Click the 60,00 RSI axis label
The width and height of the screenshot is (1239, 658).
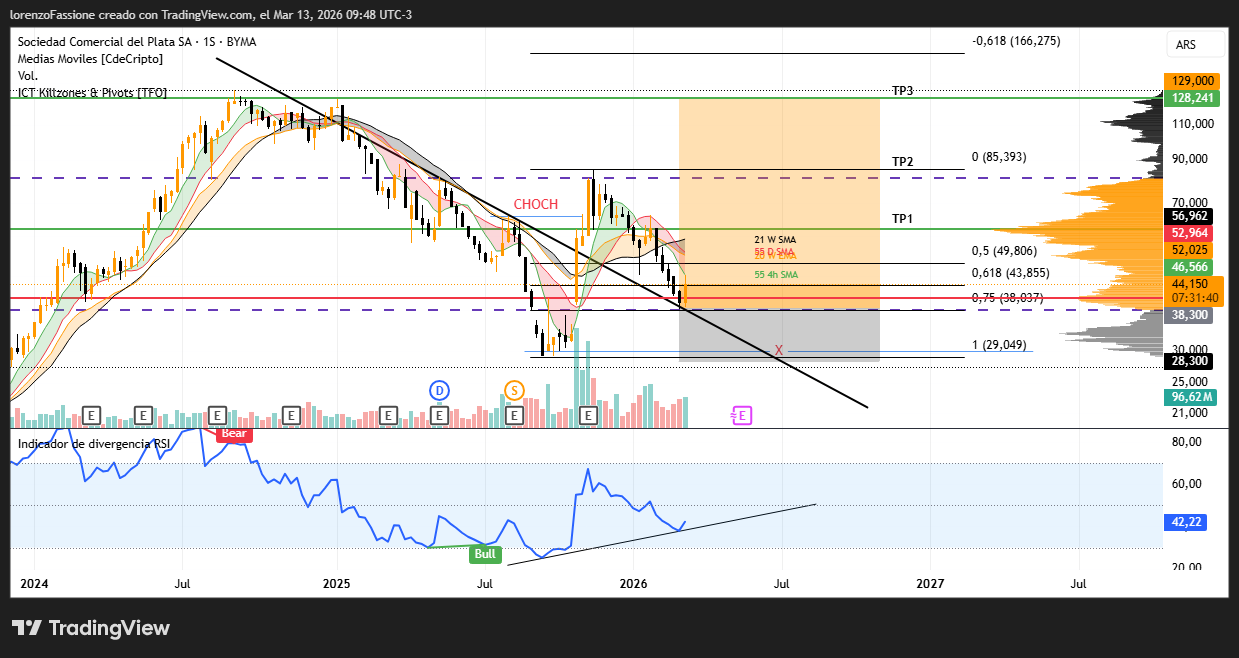pyautogui.click(x=1186, y=484)
